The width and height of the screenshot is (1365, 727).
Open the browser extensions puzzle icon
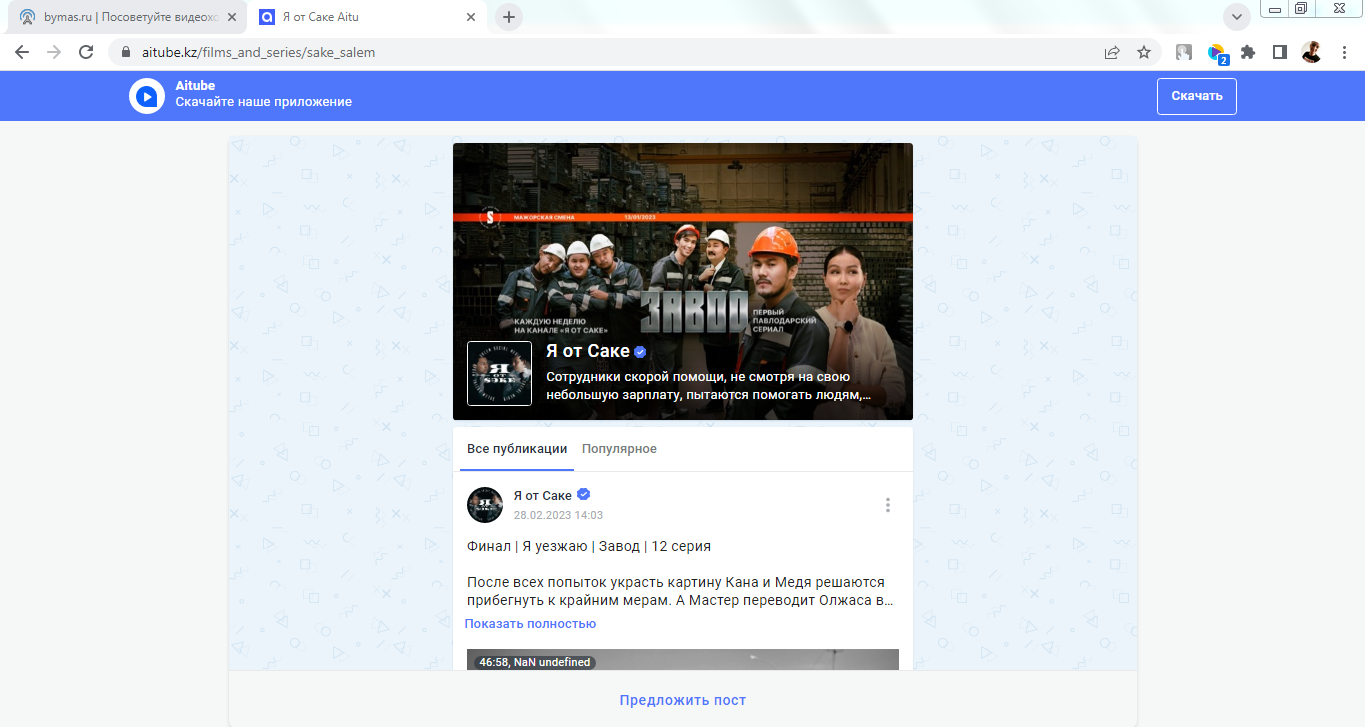pyautogui.click(x=1248, y=52)
